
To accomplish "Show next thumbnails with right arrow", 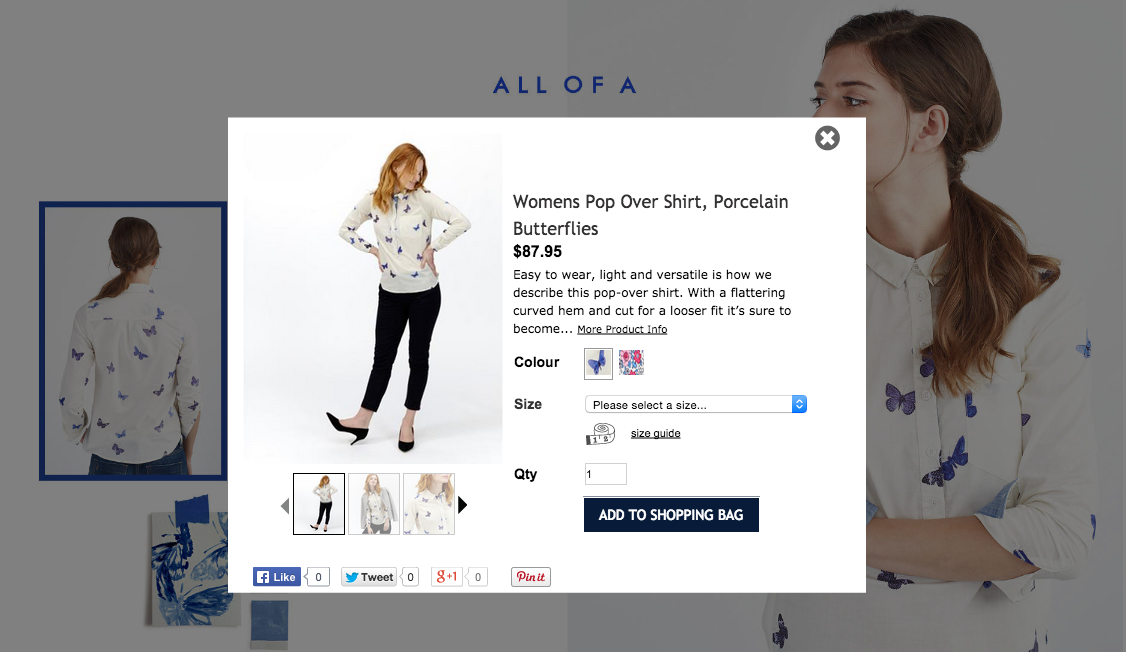I will click(x=462, y=505).
